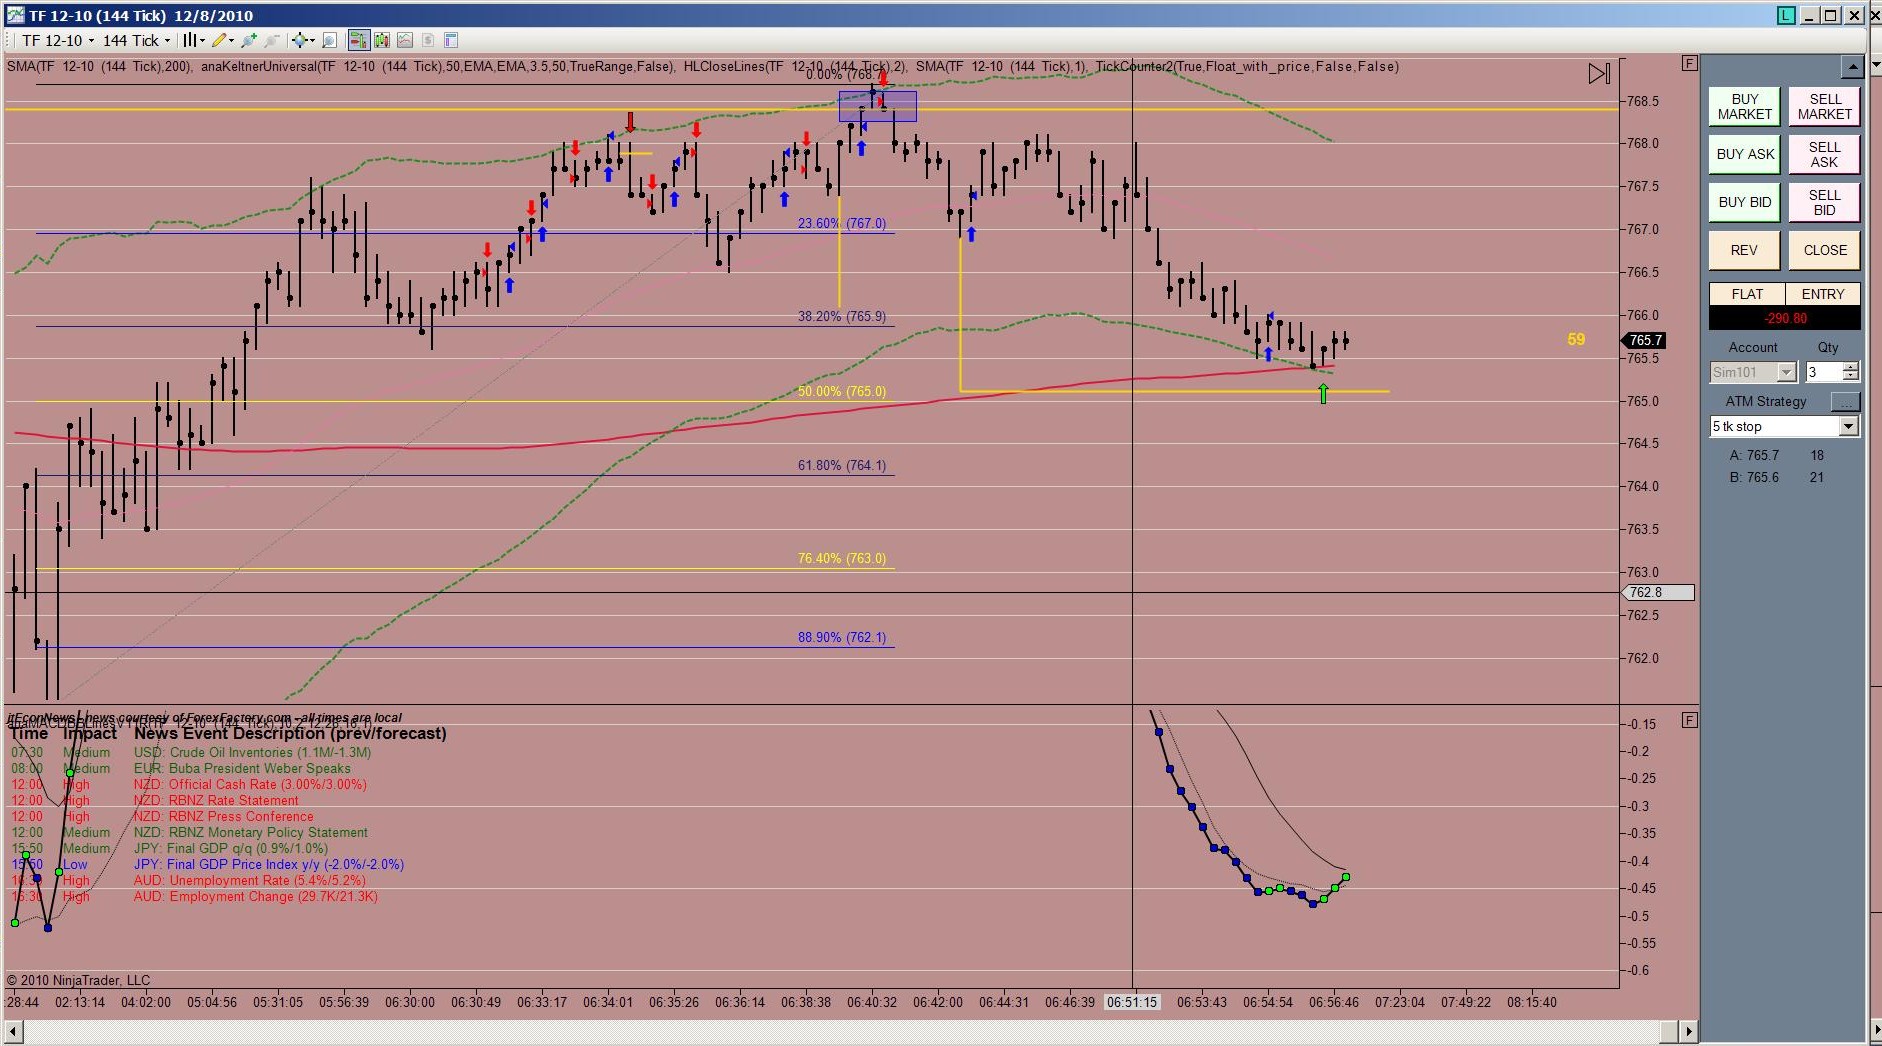1882x1046 pixels.
Task: Expand the crosshair cursor dropdown arrow
Action: 312,40
